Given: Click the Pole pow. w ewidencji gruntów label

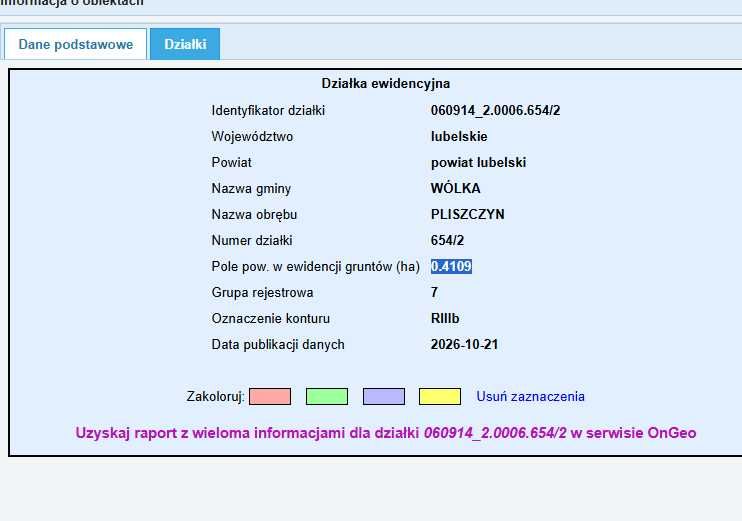Looking at the screenshot, I should click(x=316, y=266).
